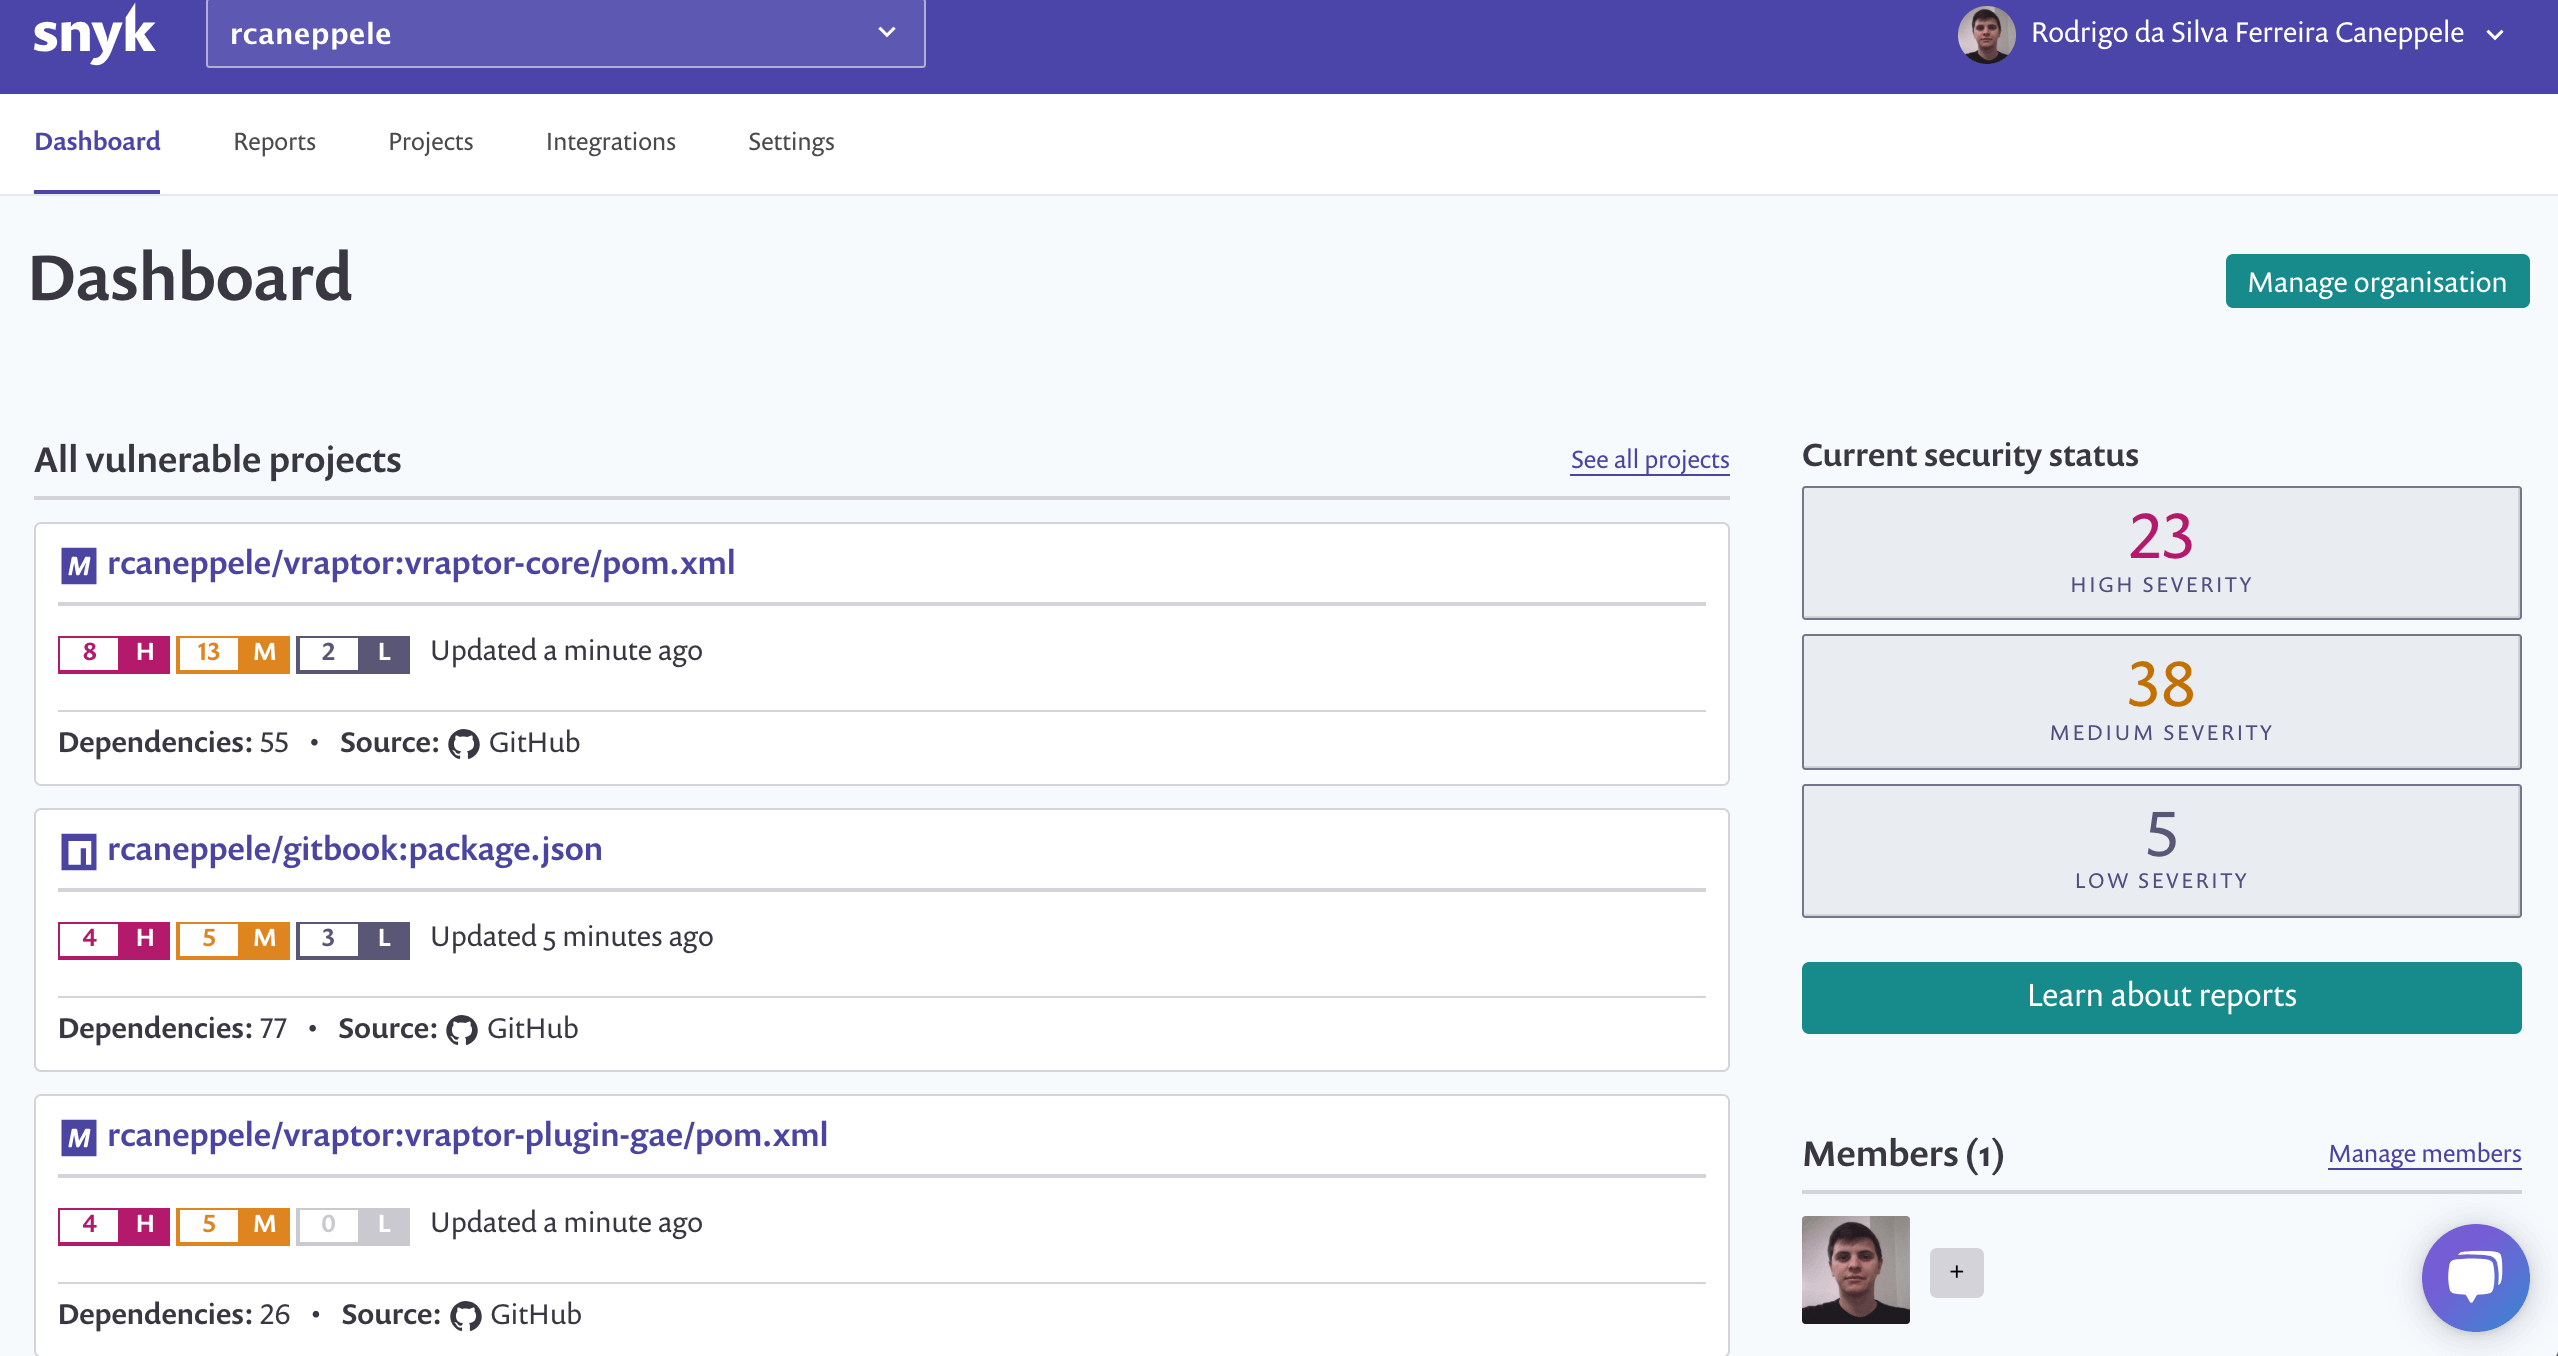
Task: Expand the user account menu chevron
Action: [2495, 34]
